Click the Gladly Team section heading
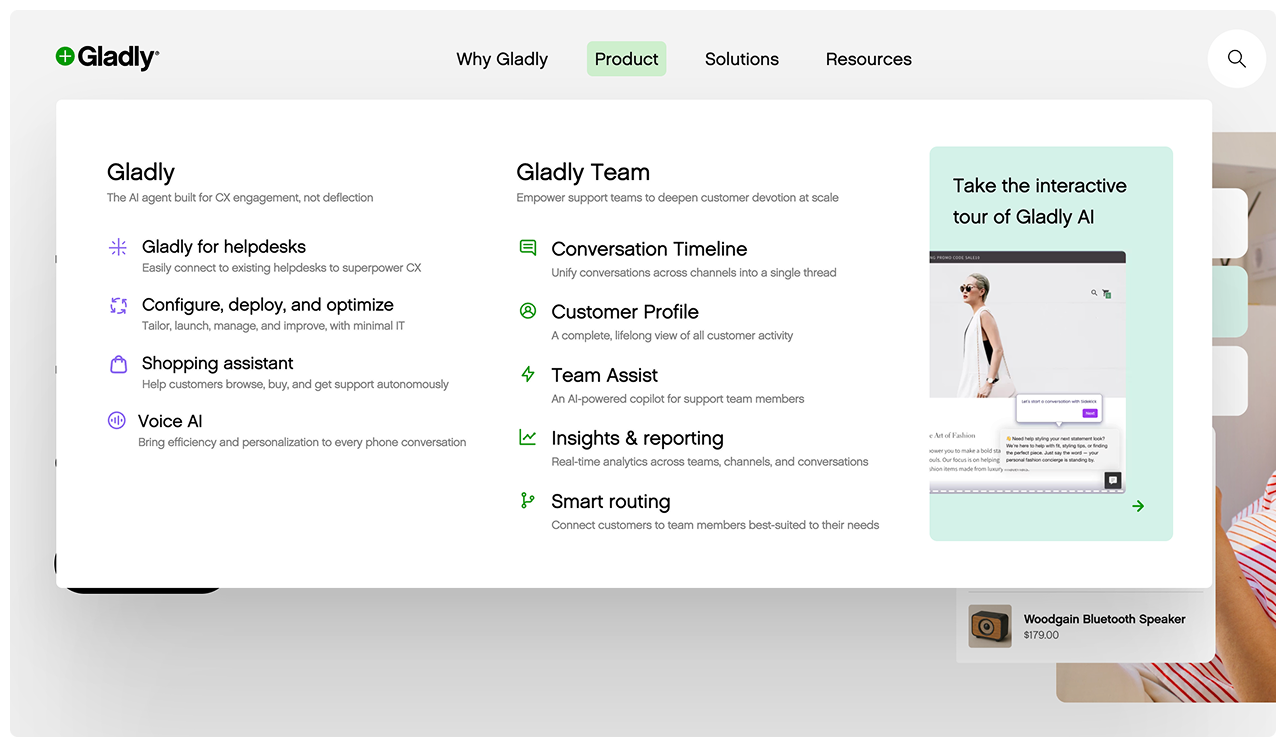 [583, 172]
